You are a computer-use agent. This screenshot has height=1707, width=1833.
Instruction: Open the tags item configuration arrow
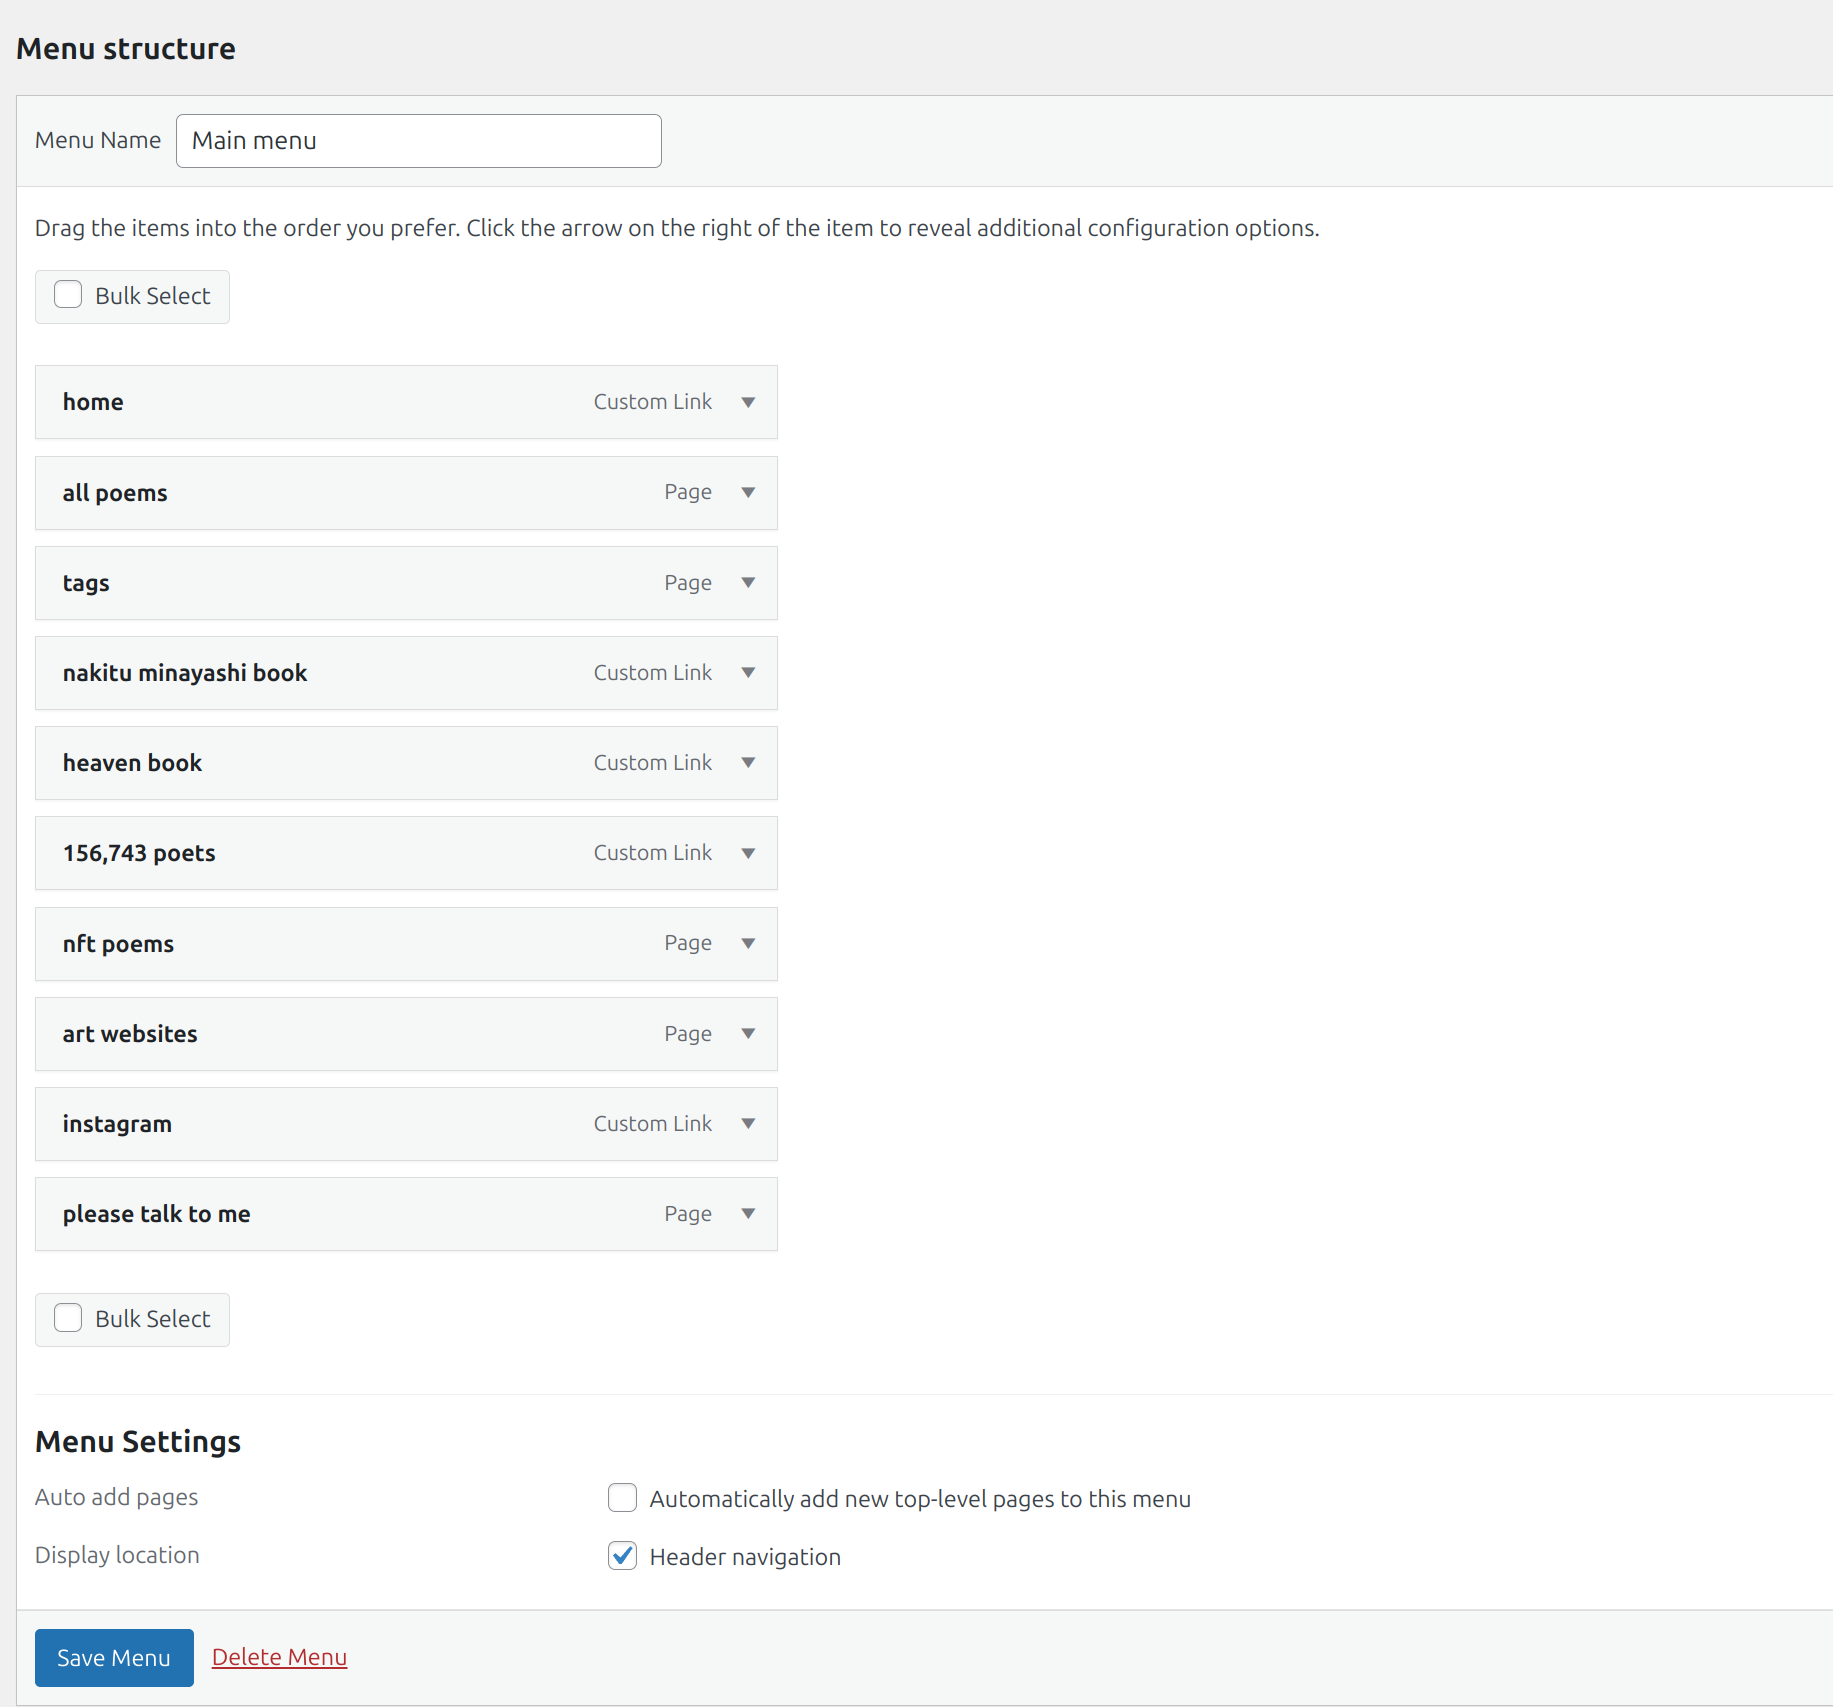tap(748, 582)
